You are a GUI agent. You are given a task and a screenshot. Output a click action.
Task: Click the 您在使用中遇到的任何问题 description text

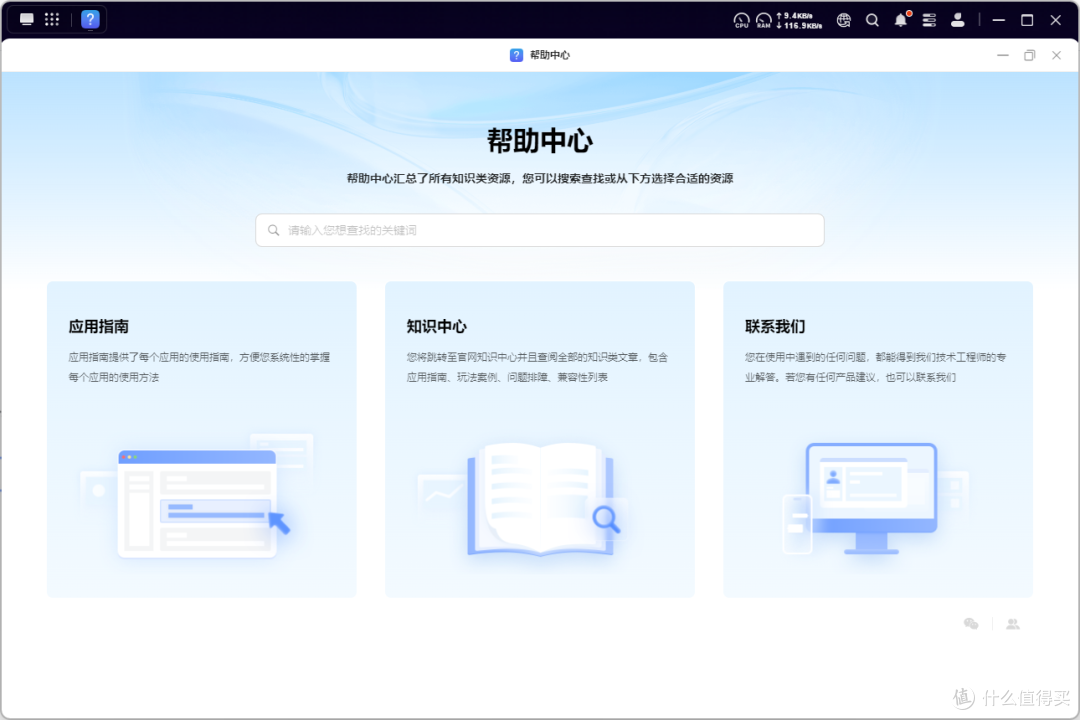point(875,367)
